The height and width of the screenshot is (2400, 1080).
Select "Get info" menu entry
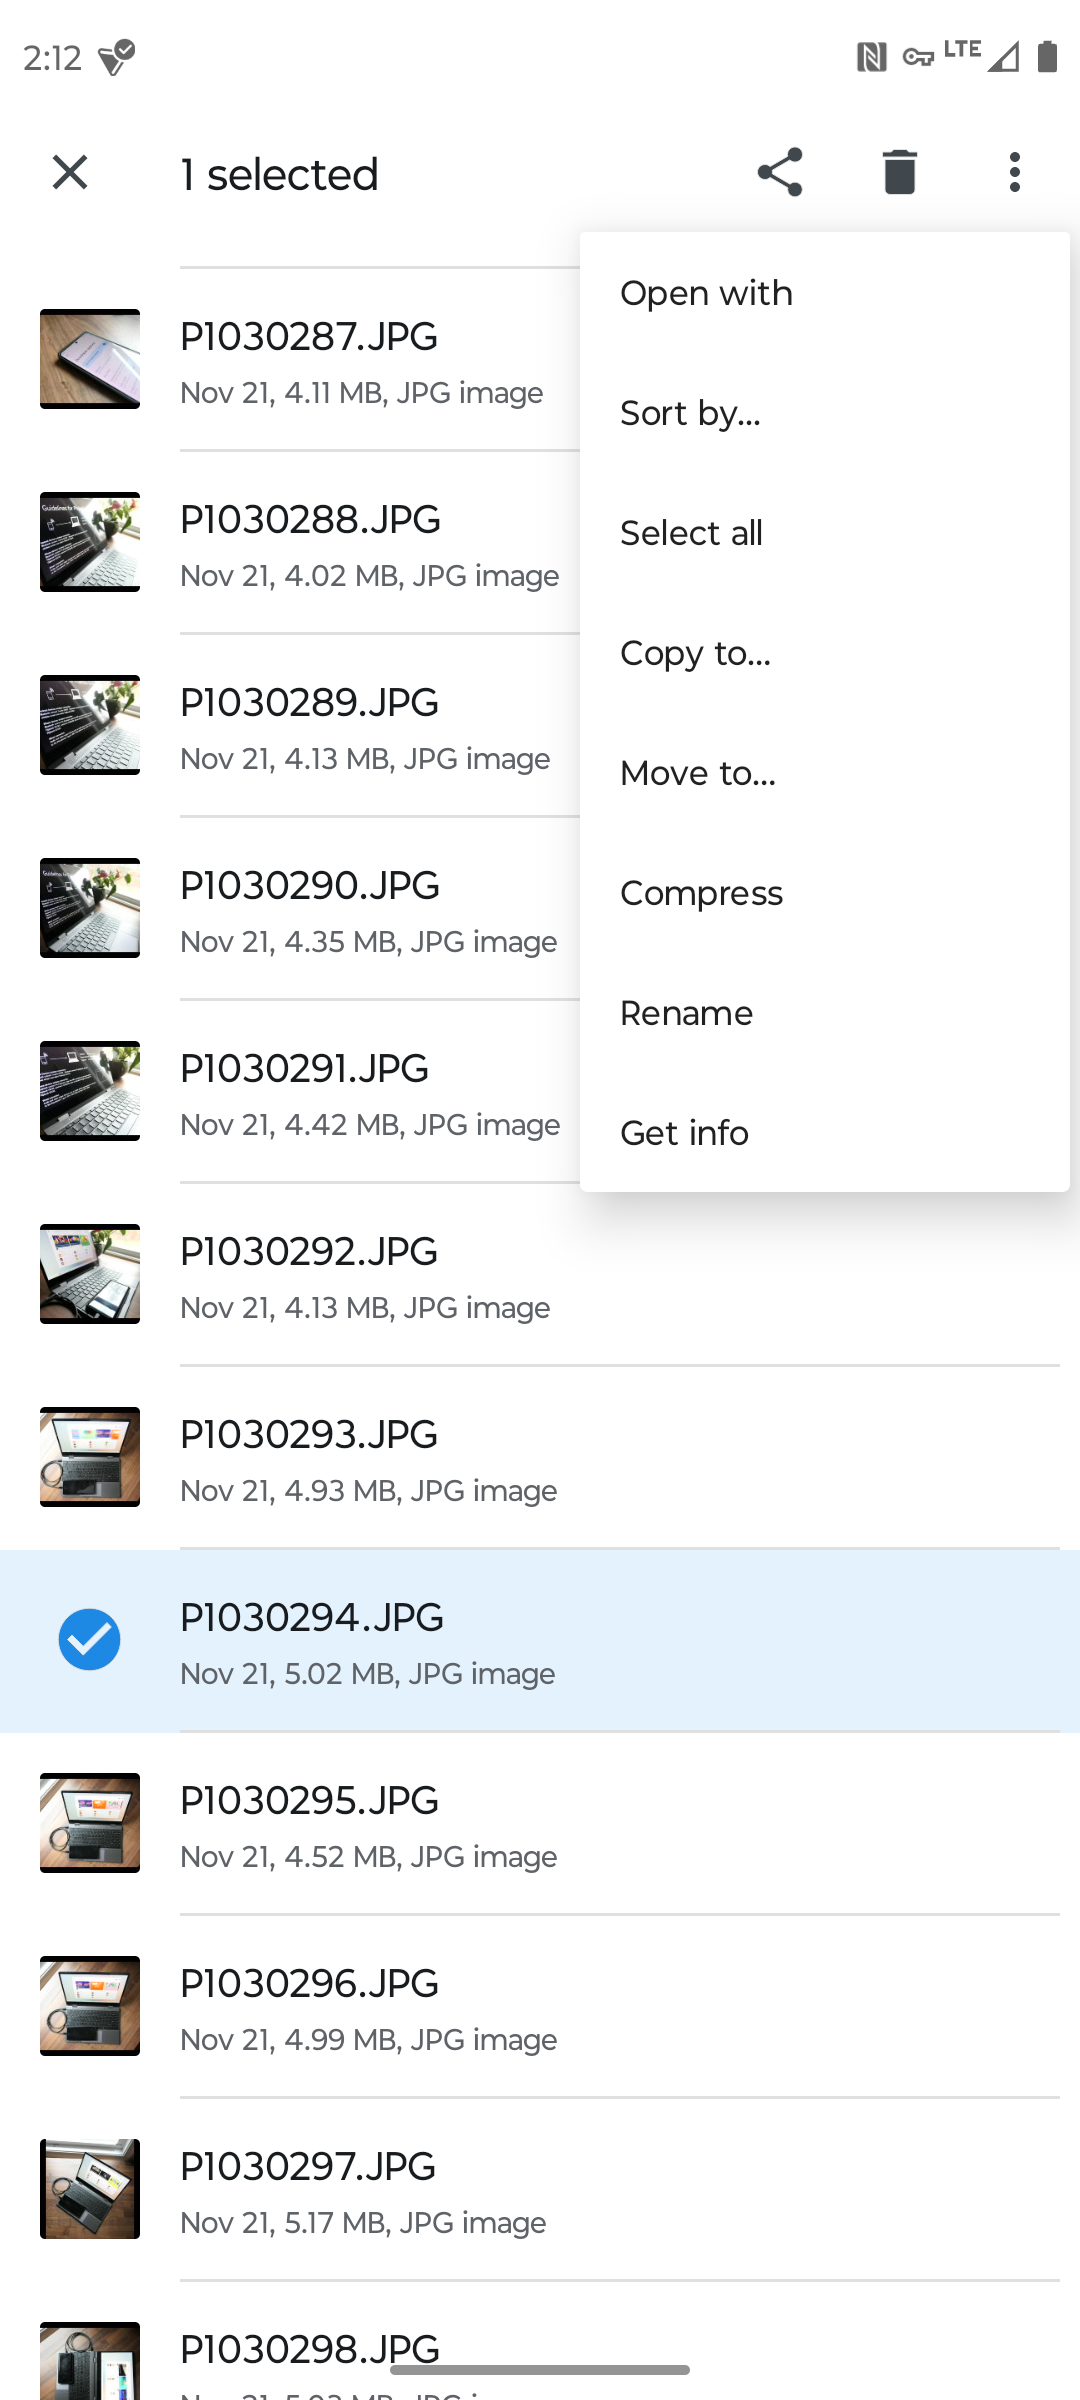tap(684, 1133)
